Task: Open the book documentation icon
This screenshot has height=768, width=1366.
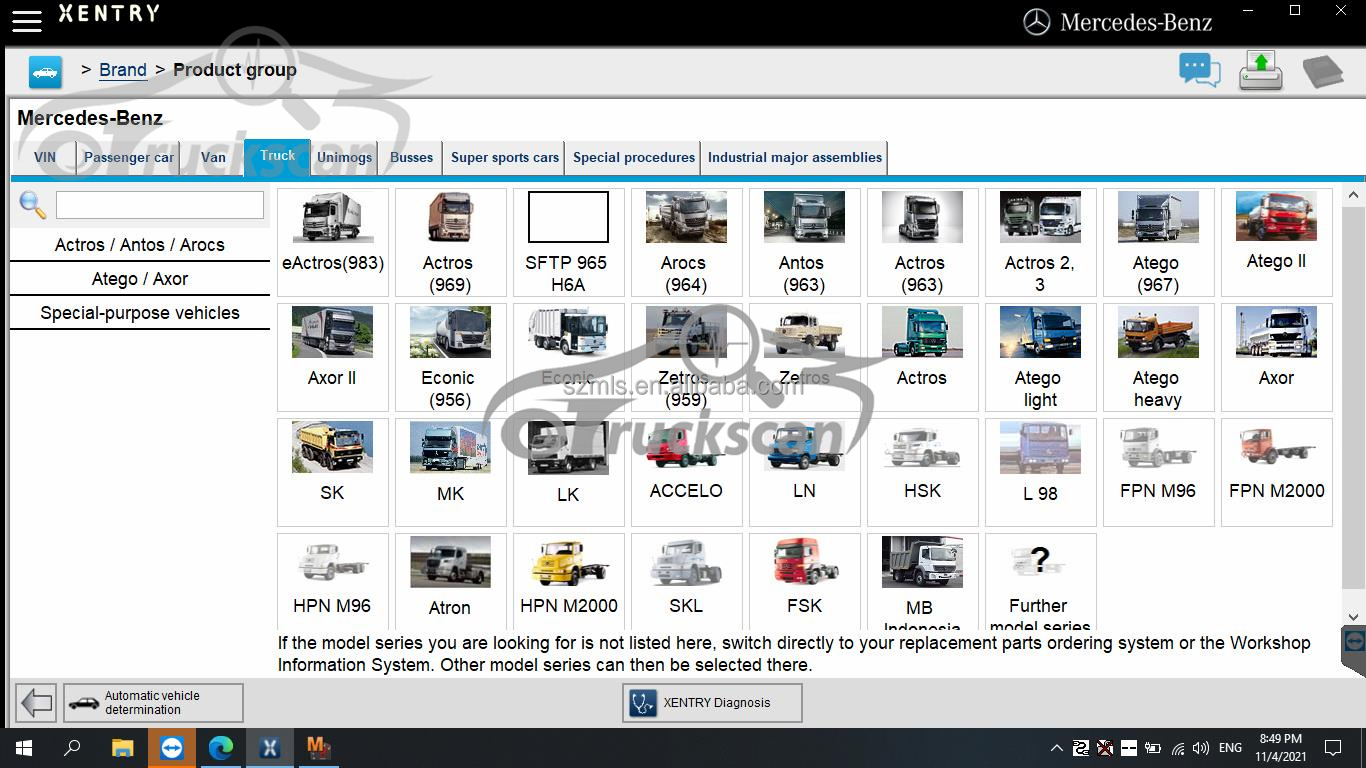Action: pyautogui.click(x=1322, y=72)
